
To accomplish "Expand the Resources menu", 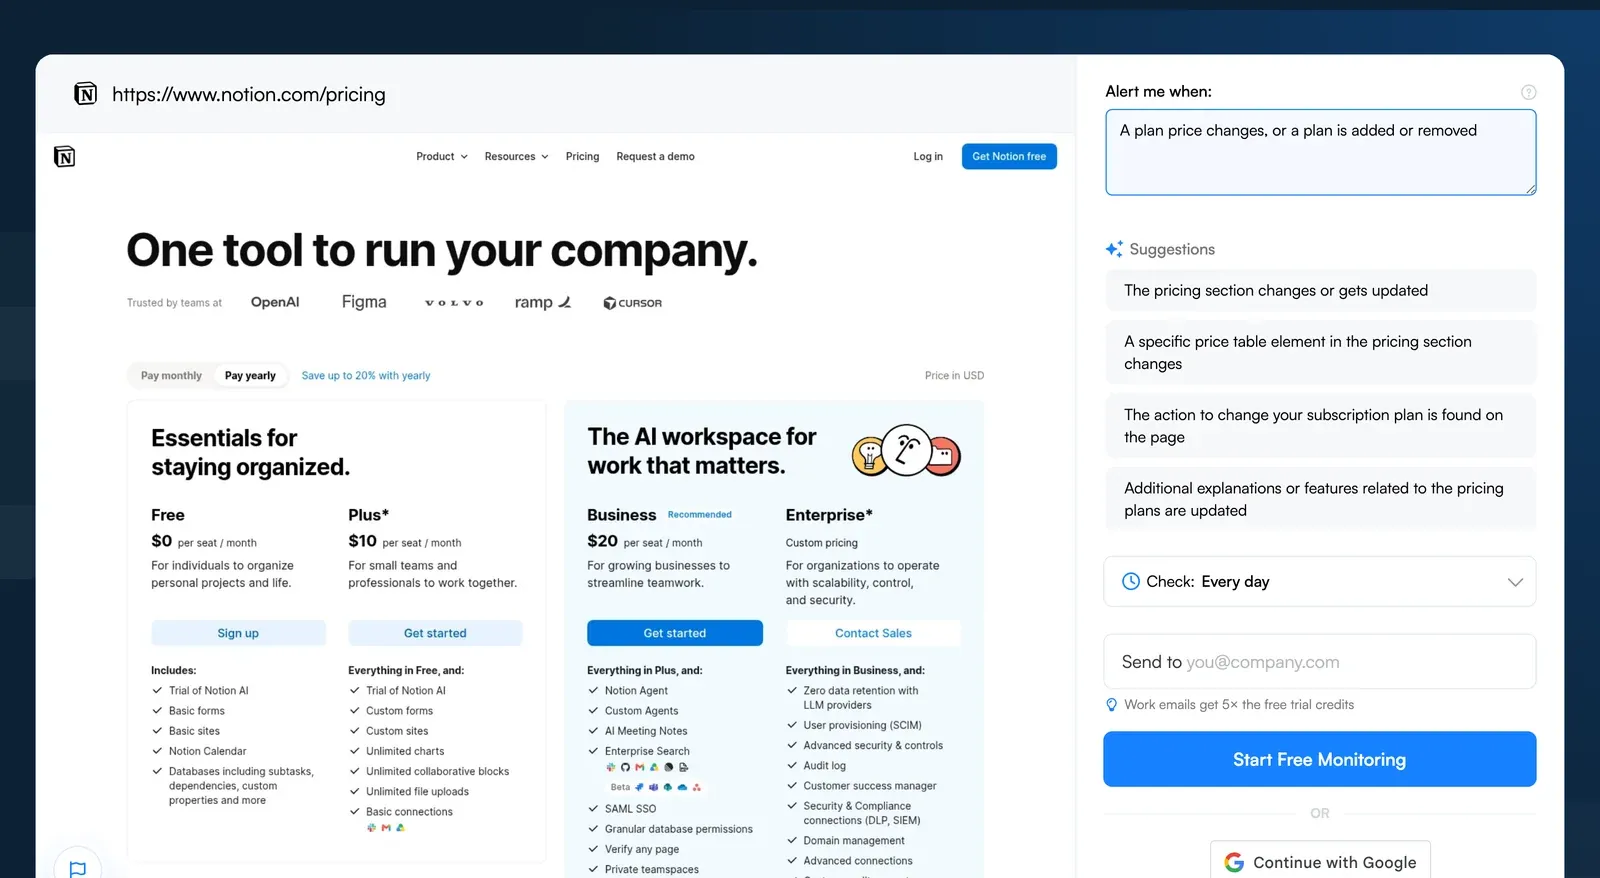I will (x=516, y=157).
